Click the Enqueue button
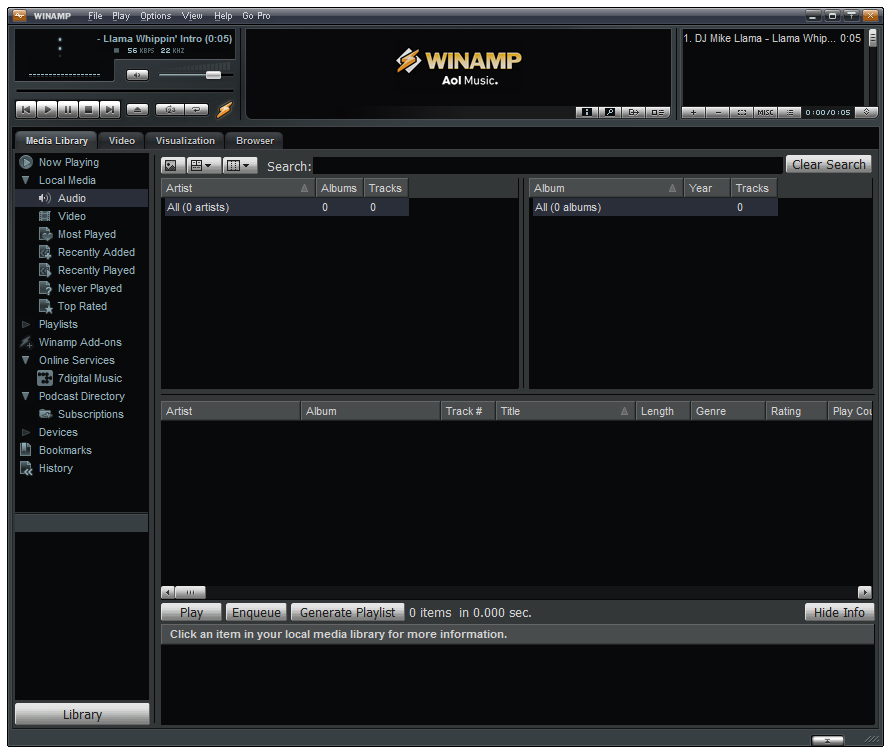890x753 pixels. pyautogui.click(x=256, y=612)
